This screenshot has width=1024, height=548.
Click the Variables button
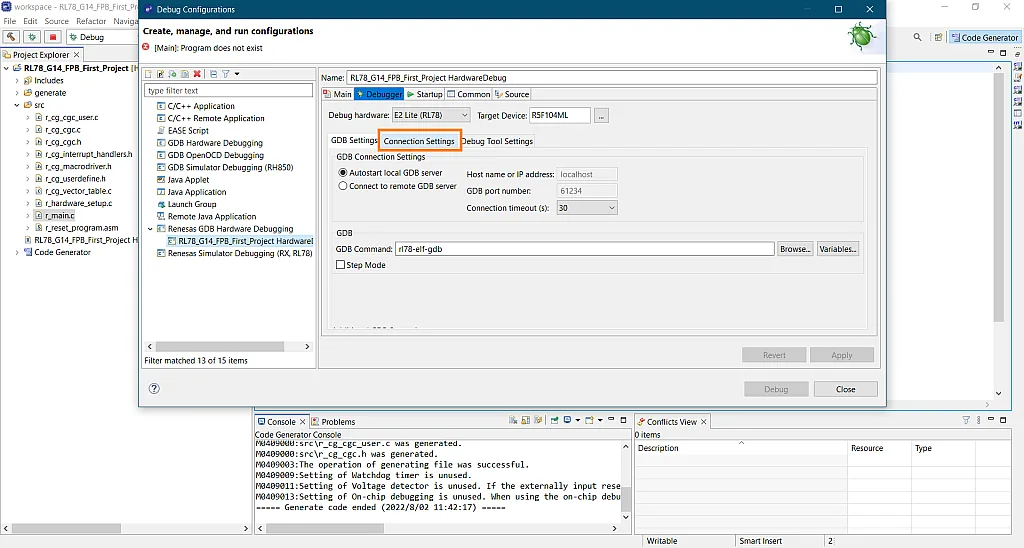837,249
